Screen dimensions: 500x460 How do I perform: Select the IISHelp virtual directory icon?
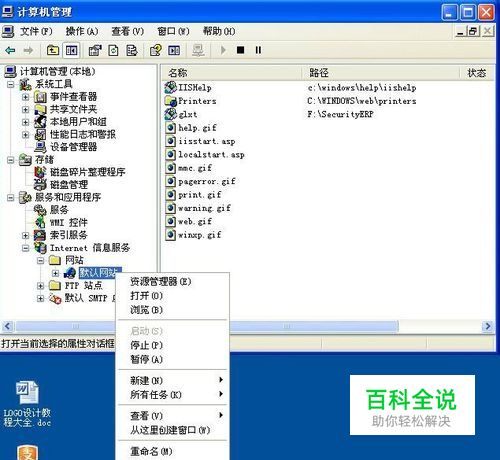click(170, 87)
